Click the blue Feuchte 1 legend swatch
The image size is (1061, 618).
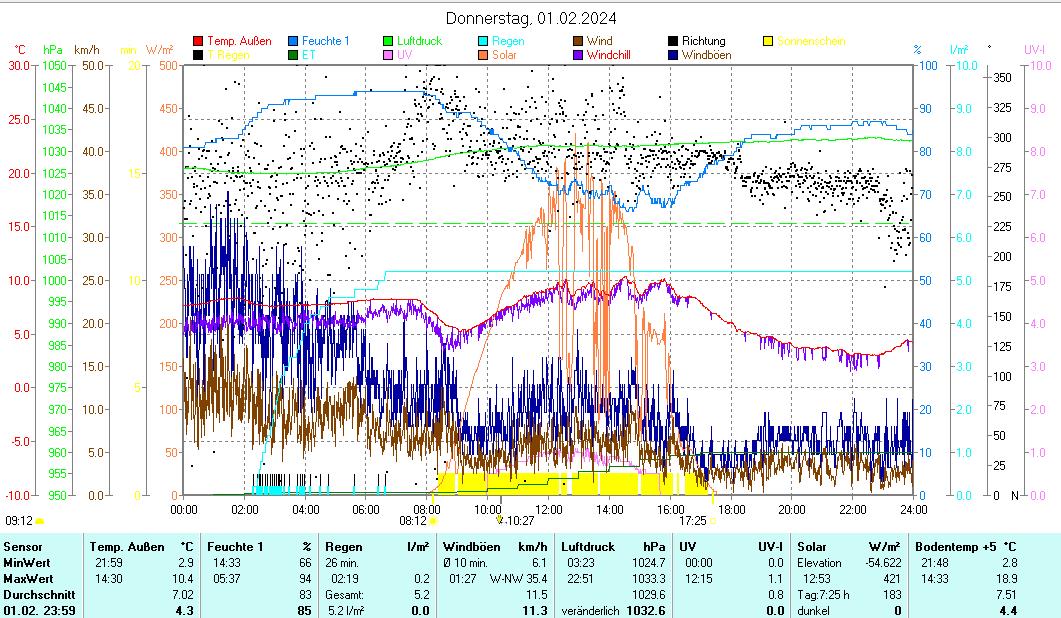(x=293, y=41)
